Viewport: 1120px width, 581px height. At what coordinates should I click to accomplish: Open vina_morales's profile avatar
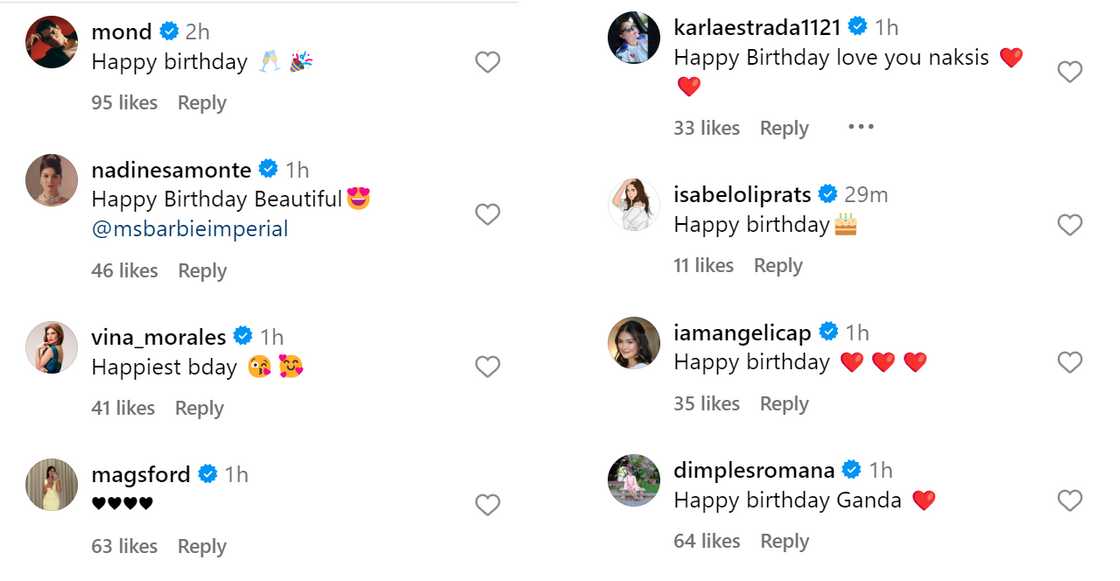pos(52,347)
